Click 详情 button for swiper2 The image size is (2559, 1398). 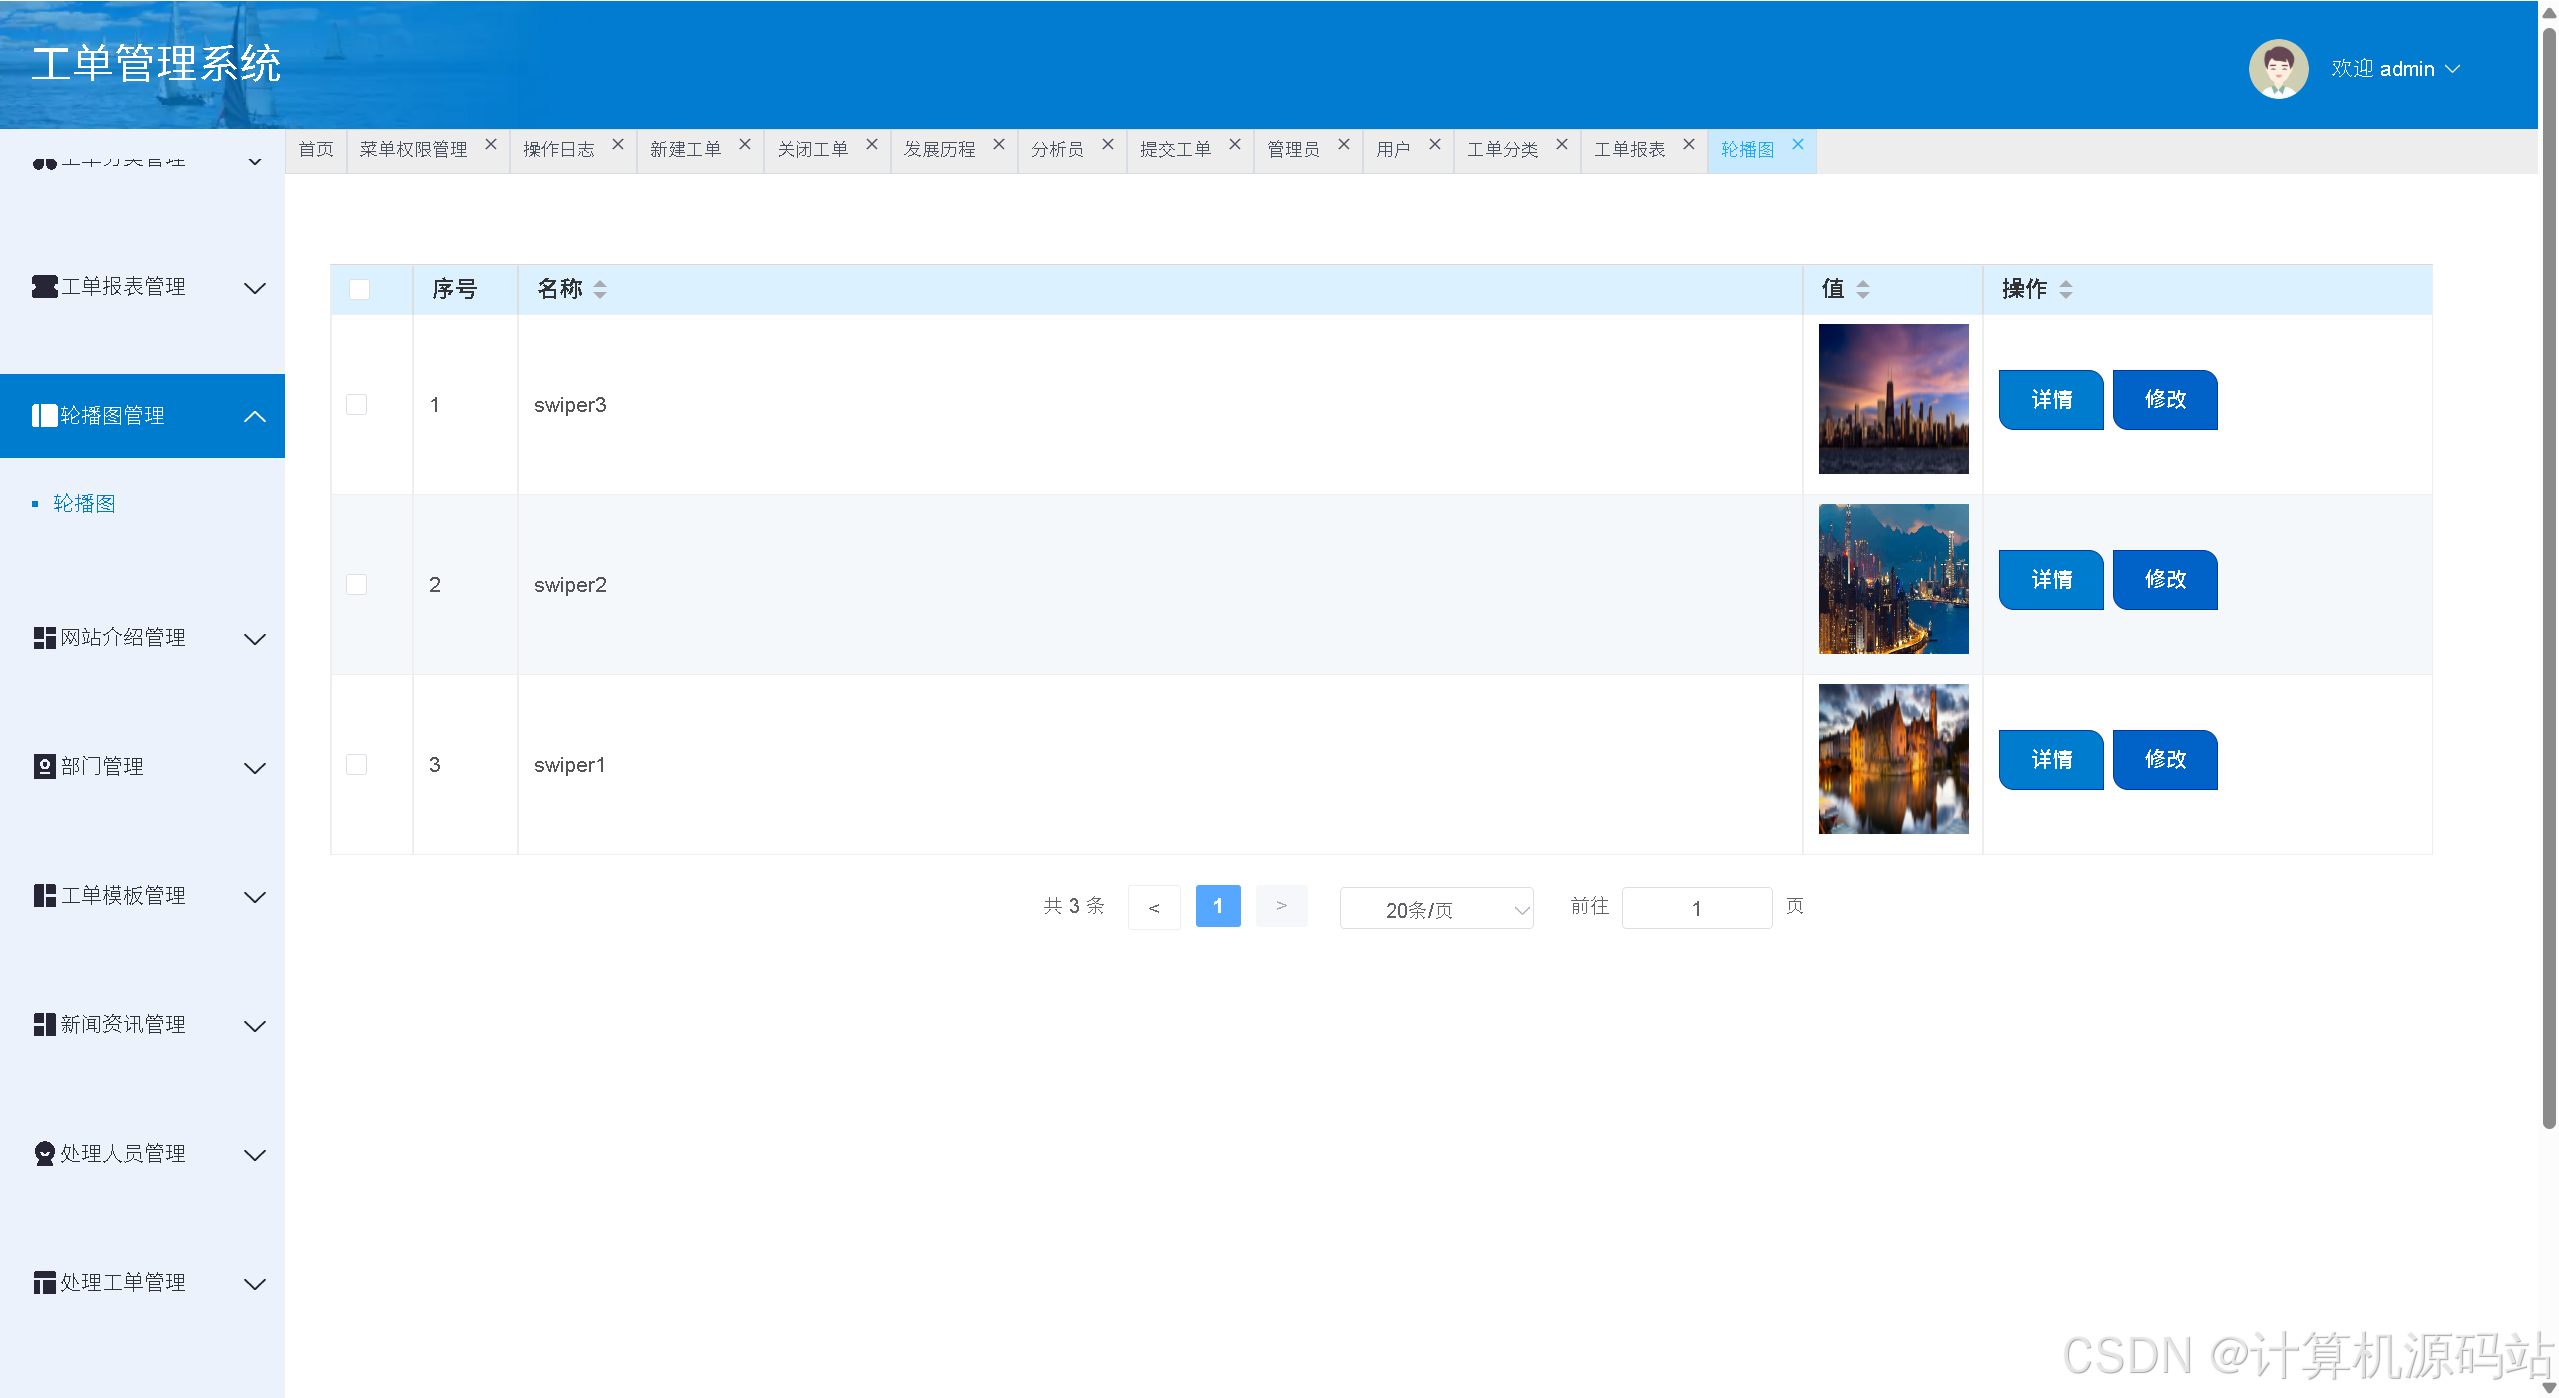pyautogui.click(x=2050, y=580)
